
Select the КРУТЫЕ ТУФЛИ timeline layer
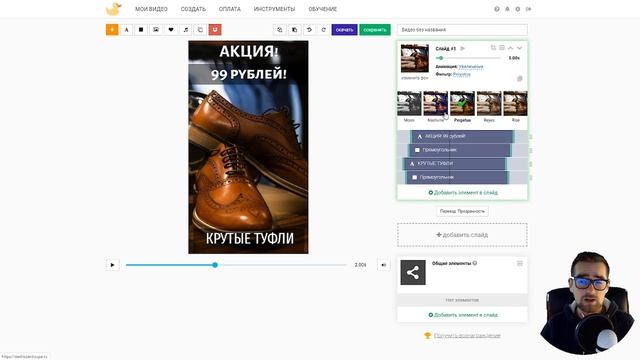(x=455, y=164)
